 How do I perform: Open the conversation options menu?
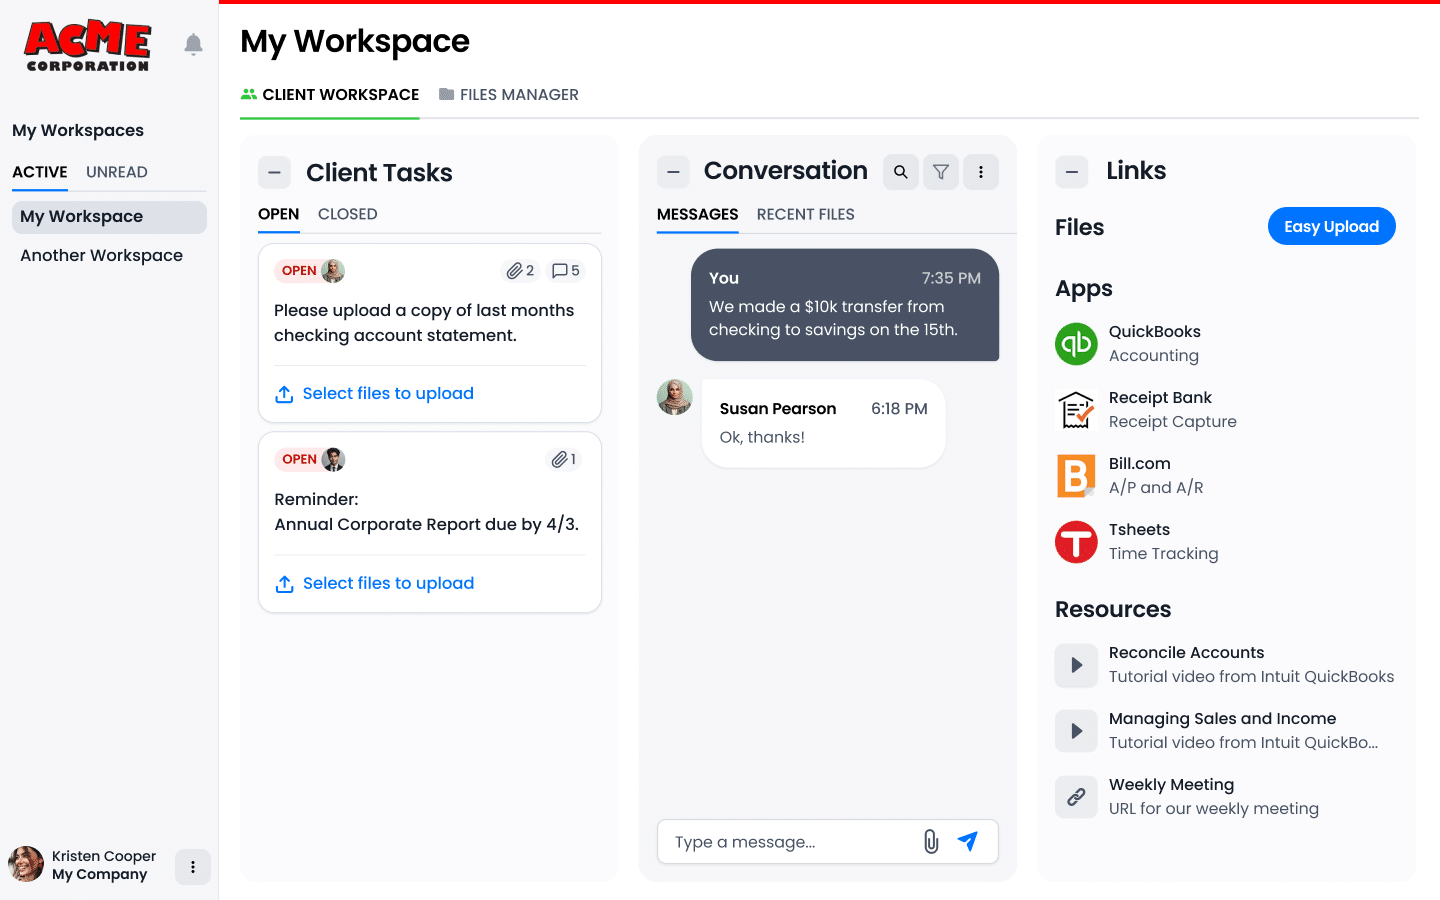980,171
